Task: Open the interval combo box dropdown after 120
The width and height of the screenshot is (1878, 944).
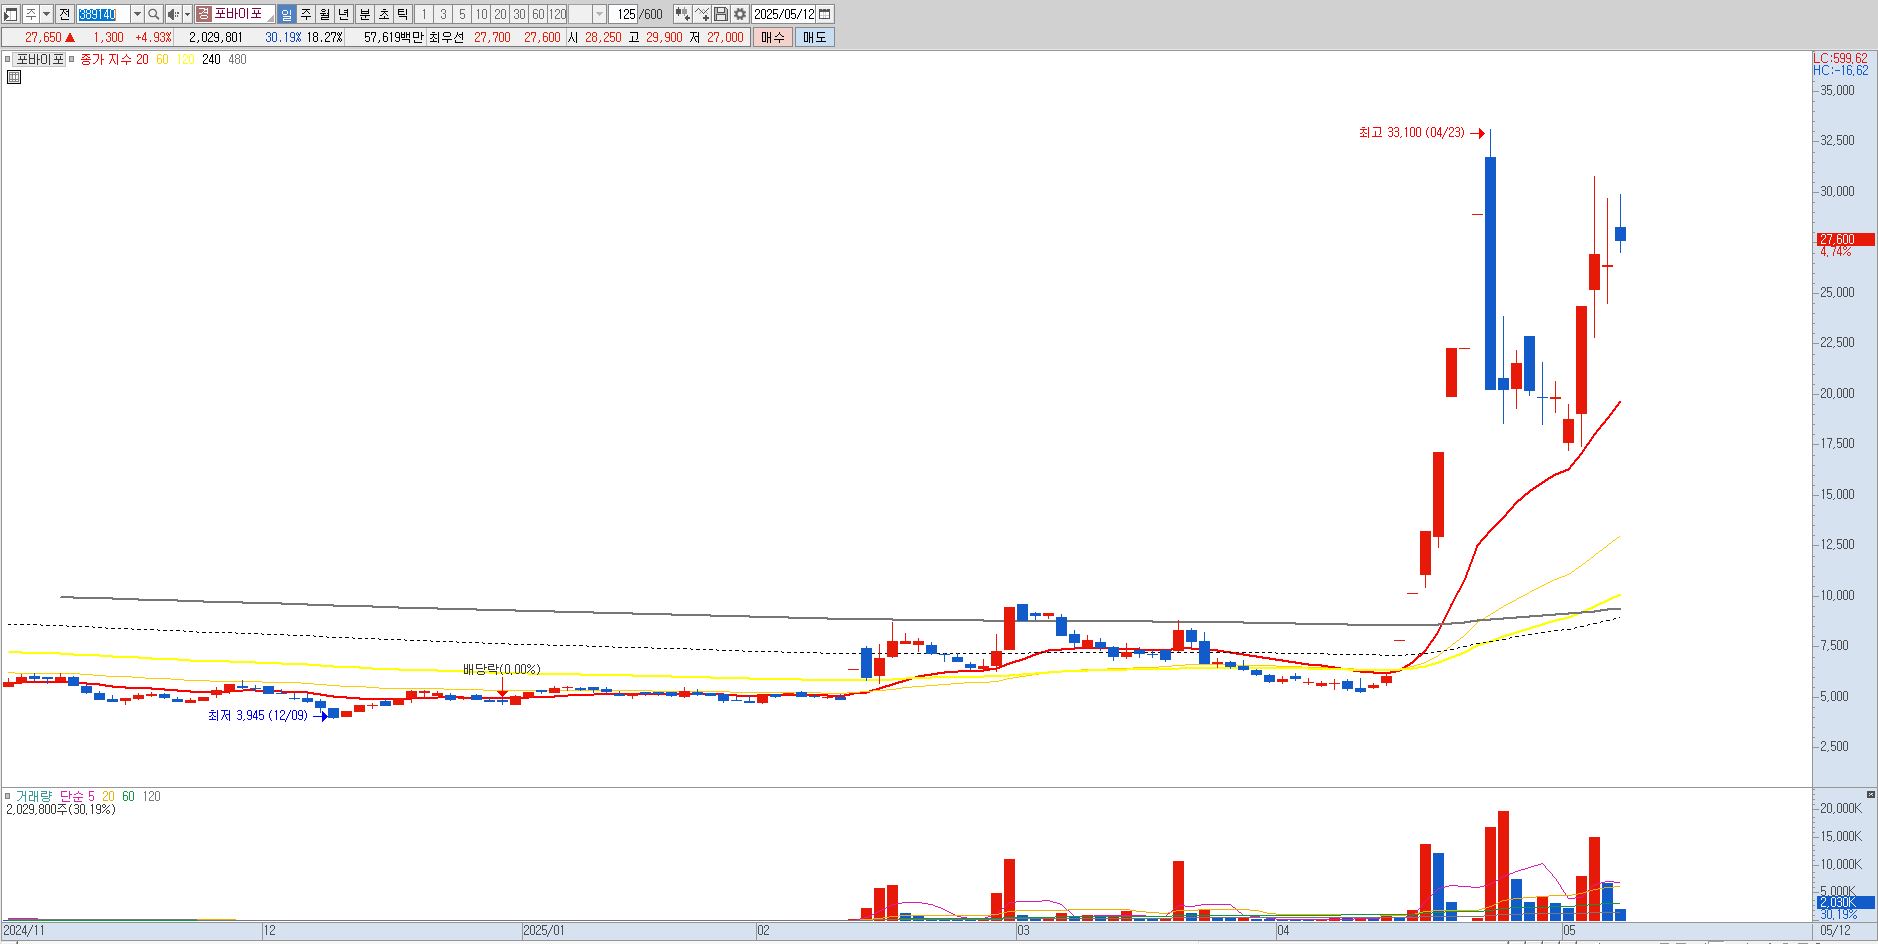Action: pos(599,14)
